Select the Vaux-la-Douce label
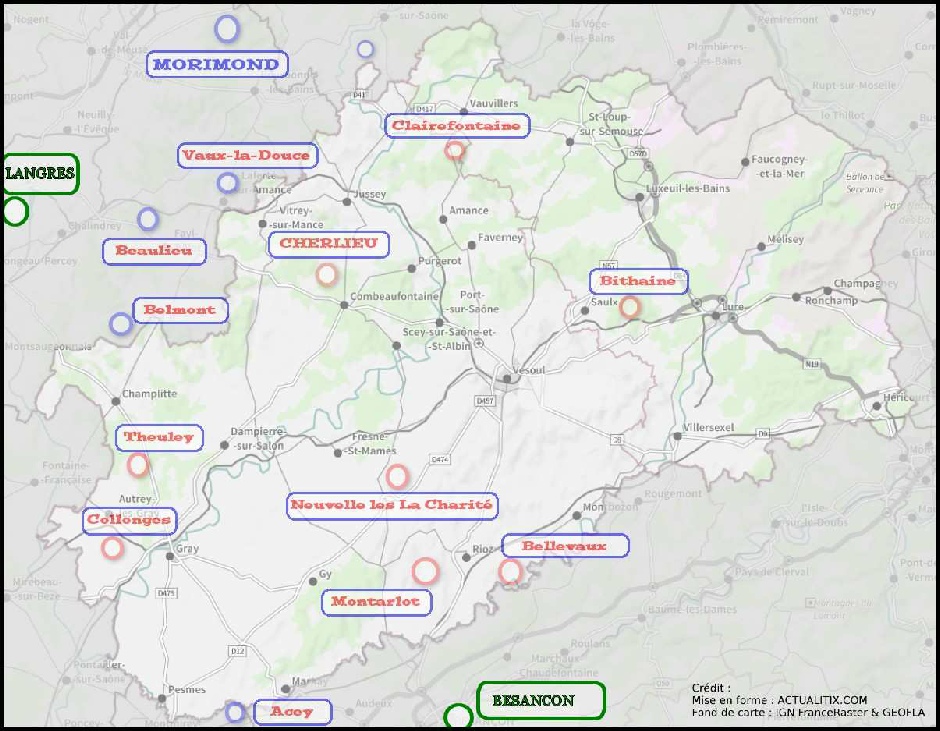This screenshot has width=940, height=731. (248, 155)
